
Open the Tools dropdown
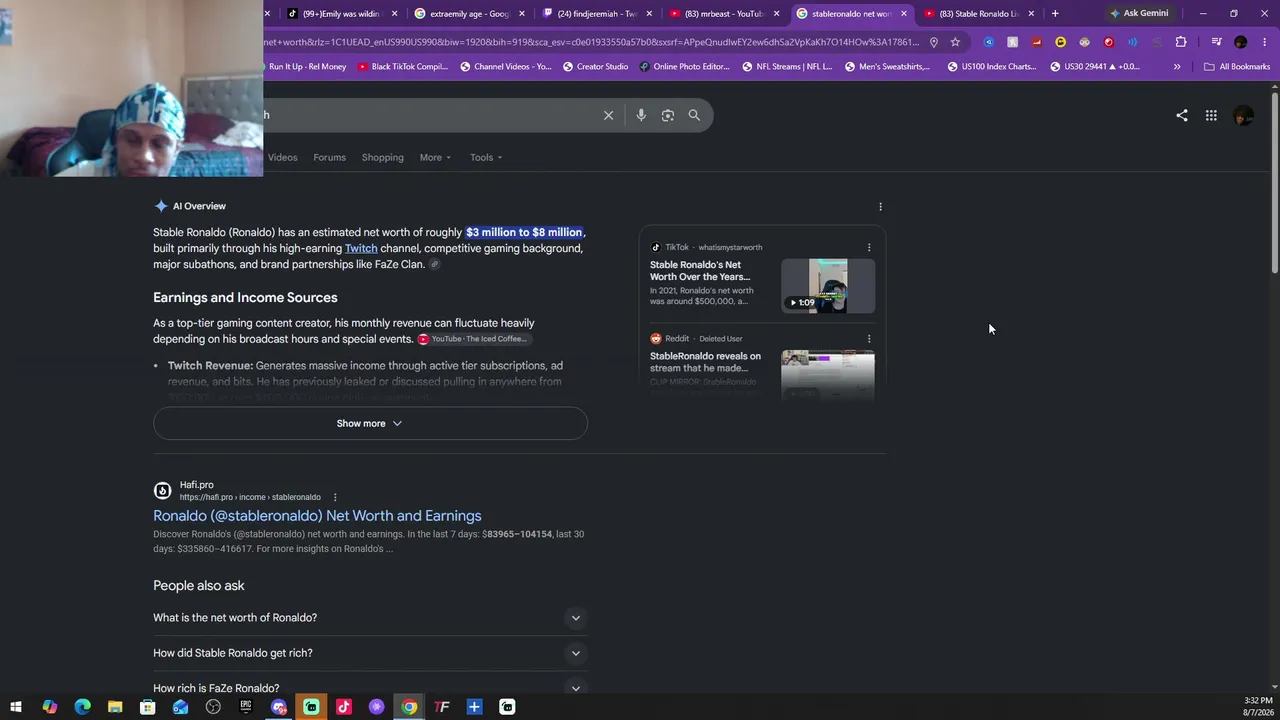pyautogui.click(x=486, y=157)
